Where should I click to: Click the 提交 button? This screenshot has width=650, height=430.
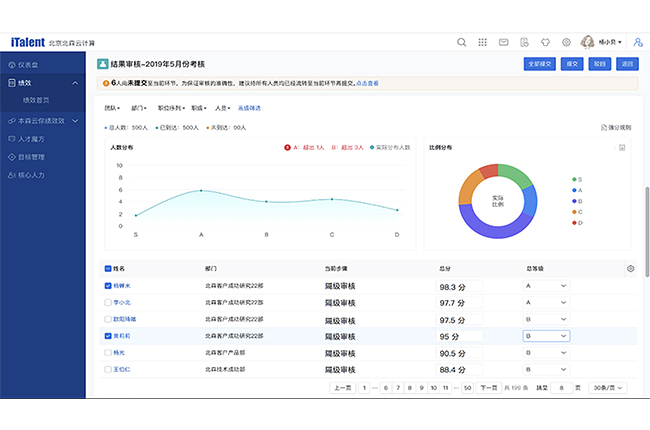(x=572, y=64)
